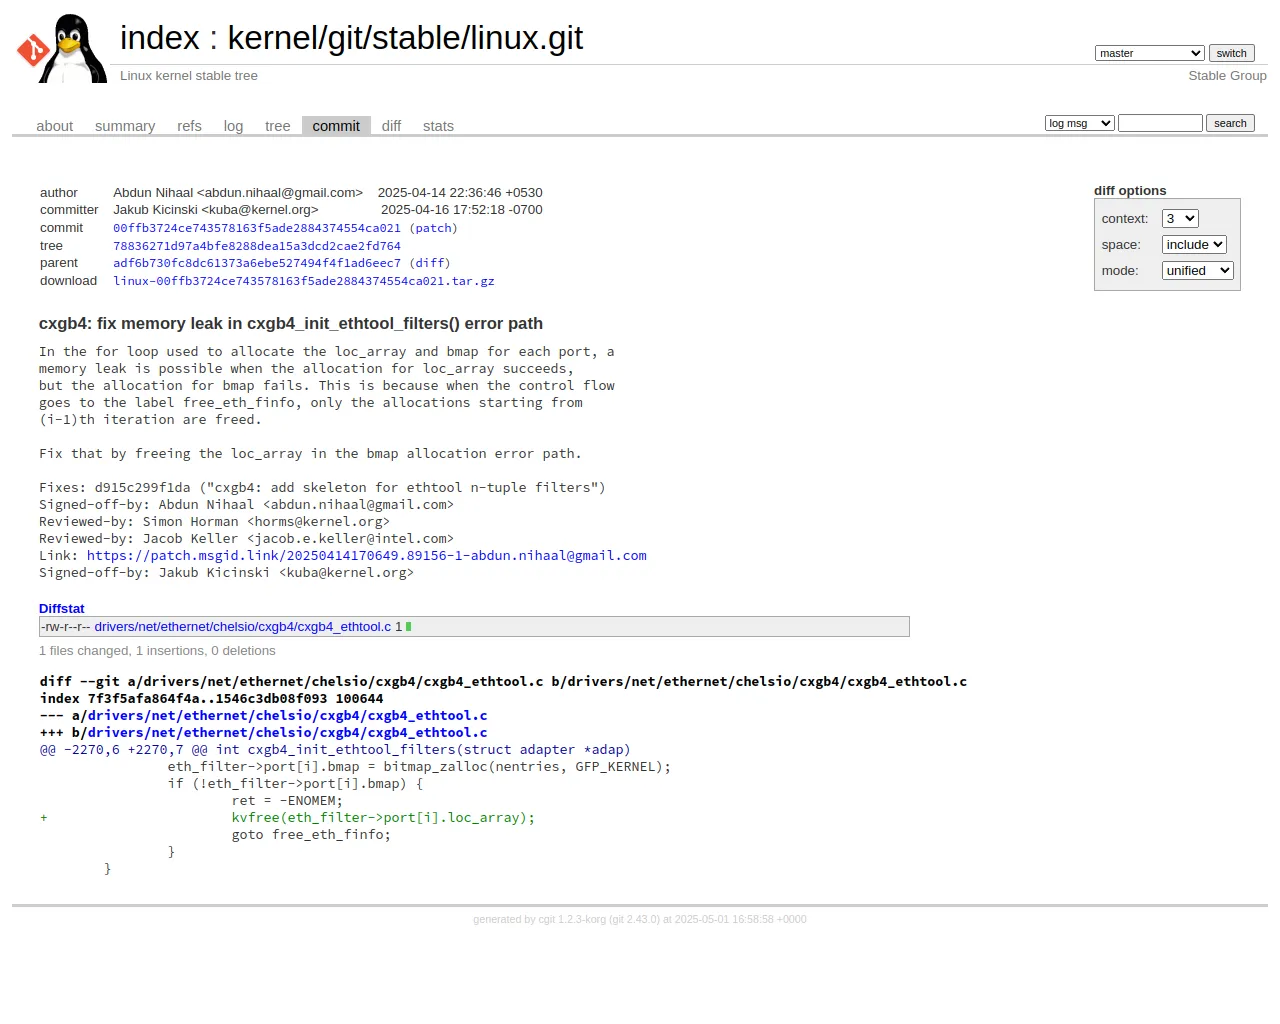Click the switch branch button
Image resolution: width=1280 pixels, height=1024 pixels.
click(x=1231, y=53)
